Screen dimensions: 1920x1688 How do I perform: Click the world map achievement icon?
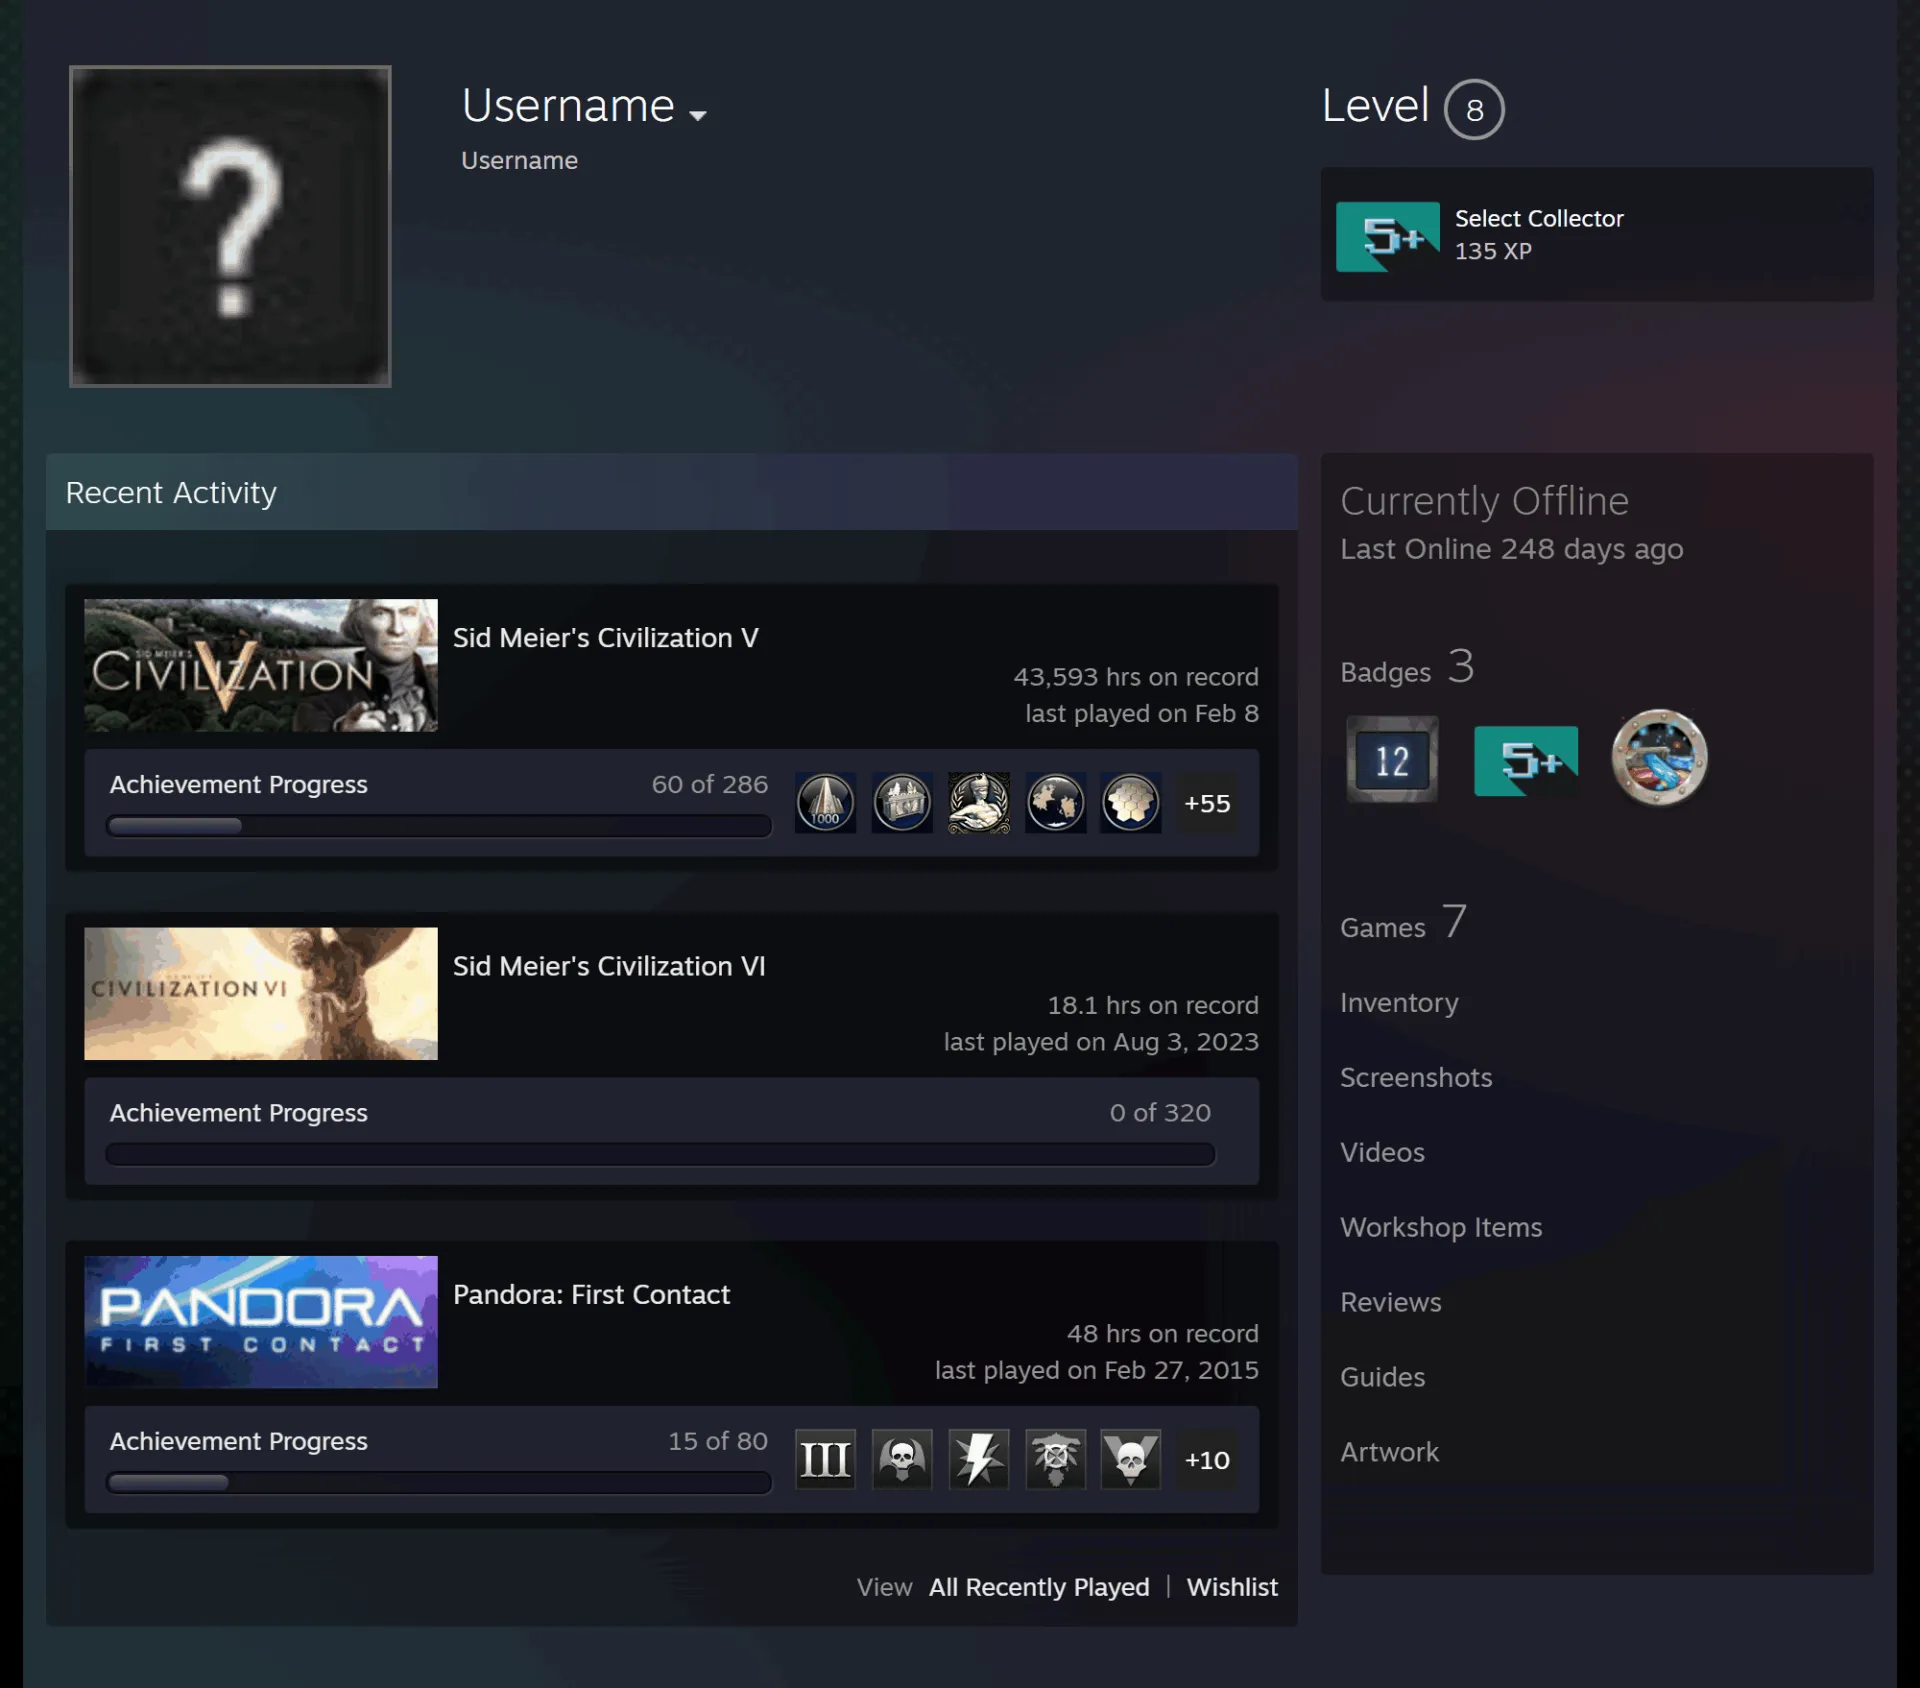click(1055, 803)
